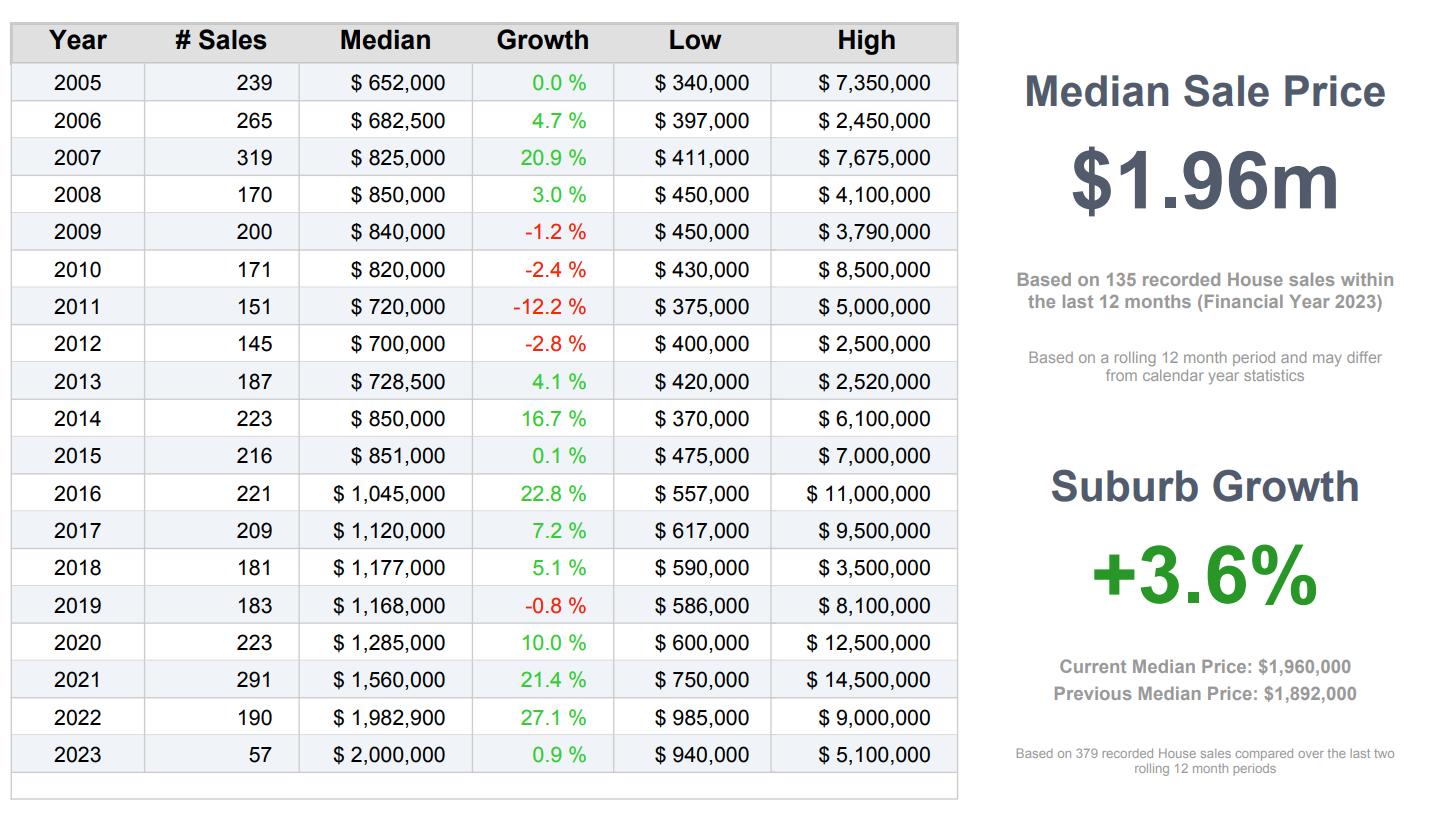
Task: Click the 319 sales count cell
Action: tap(254, 158)
